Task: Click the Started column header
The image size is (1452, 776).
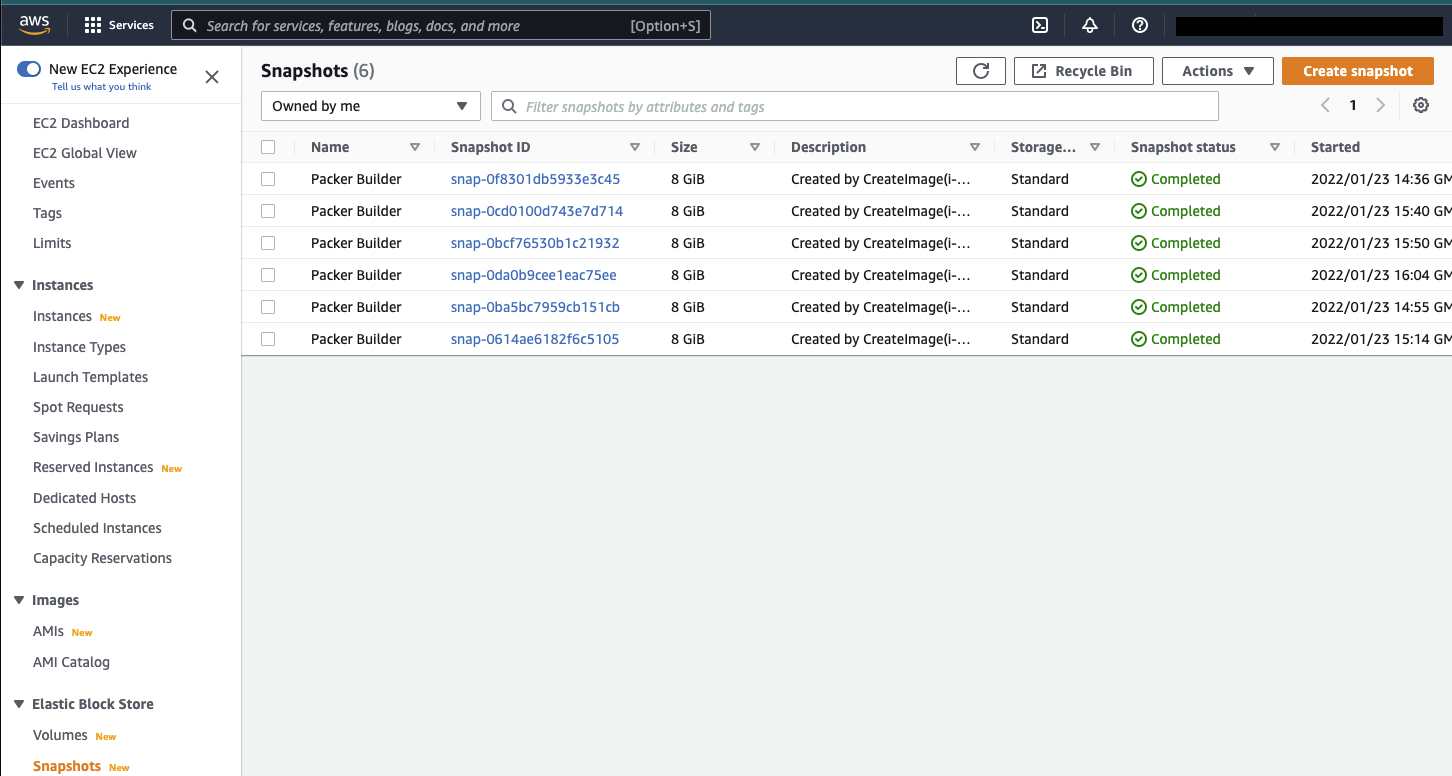Action: pos(1335,147)
